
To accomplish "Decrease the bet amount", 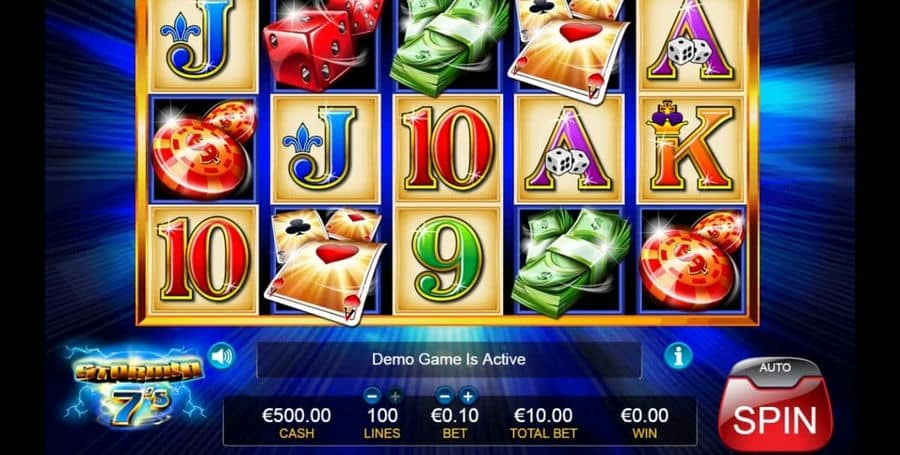I will (x=444, y=395).
